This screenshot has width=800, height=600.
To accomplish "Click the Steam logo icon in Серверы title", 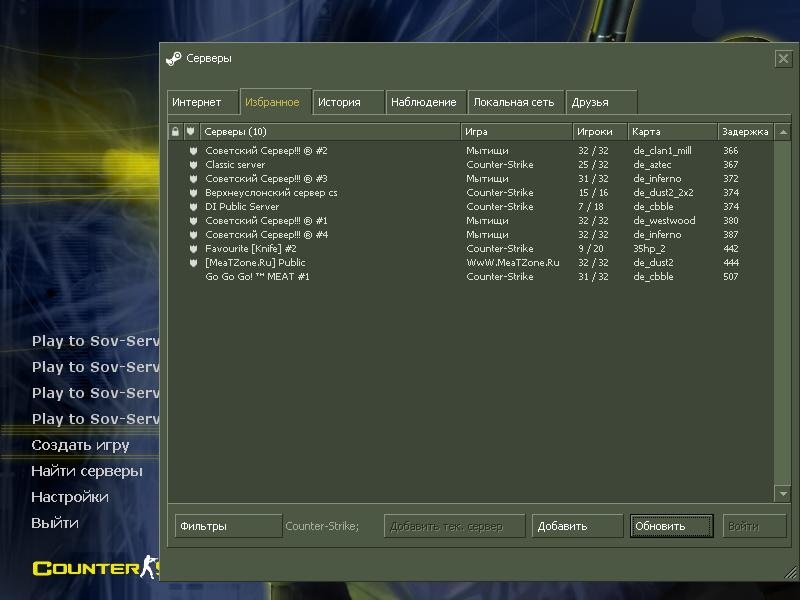I will coord(173,59).
